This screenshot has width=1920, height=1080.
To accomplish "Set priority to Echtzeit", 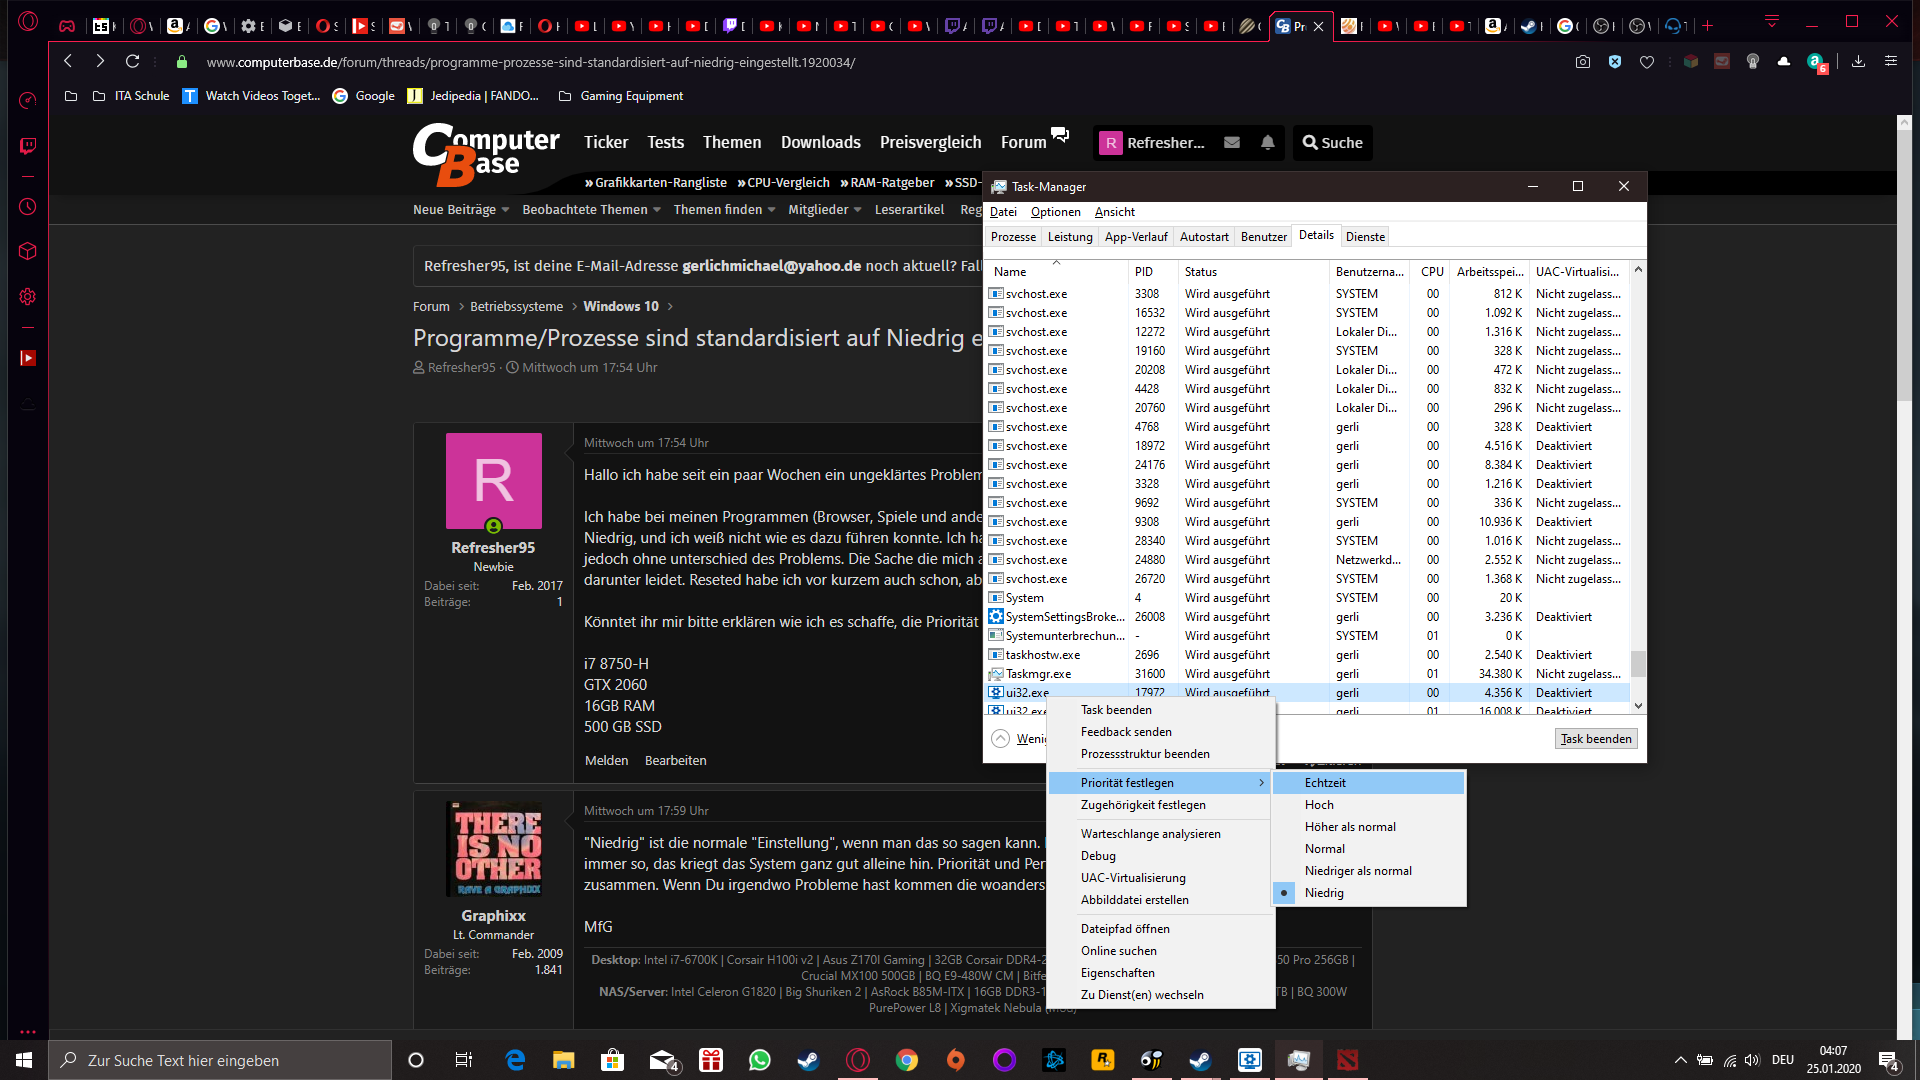I will pos(1325,783).
